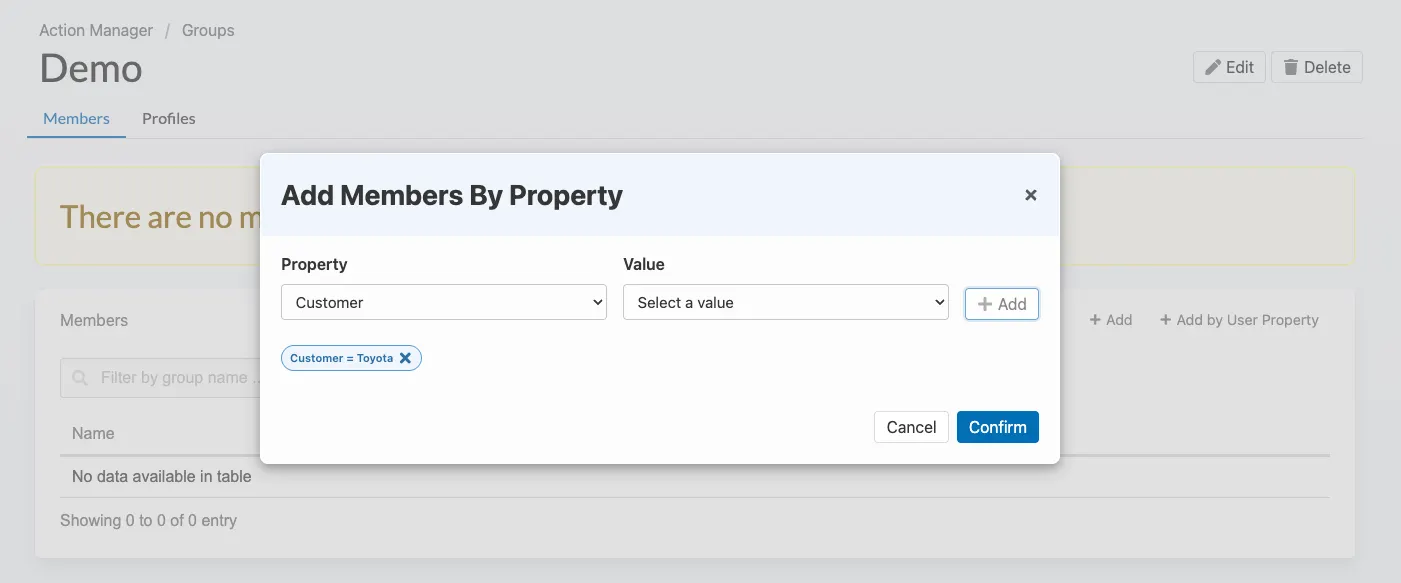Image resolution: width=1401 pixels, height=583 pixels.
Task: Switch to the Profiles tab
Action: [x=169, y=118]
